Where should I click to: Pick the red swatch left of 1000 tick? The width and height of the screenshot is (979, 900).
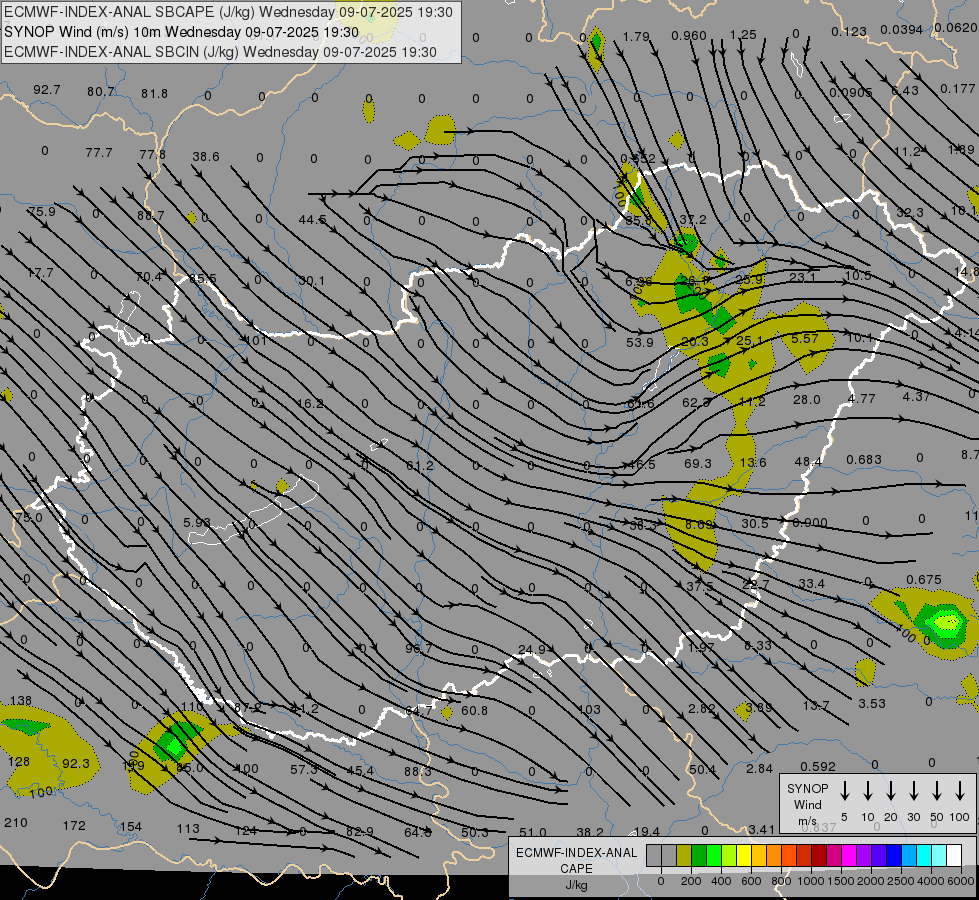click(x=805, y=856)
